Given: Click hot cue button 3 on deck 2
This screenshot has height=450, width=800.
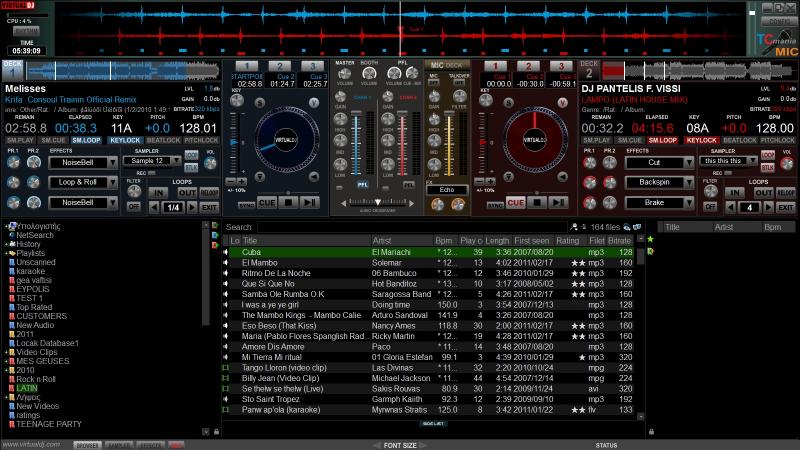Looking at the screenshot, I should (561, 66).
